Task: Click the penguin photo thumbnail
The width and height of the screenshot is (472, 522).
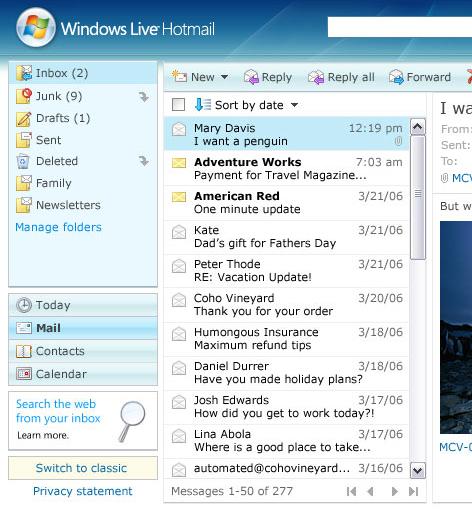Action: (x=456, y=327)
